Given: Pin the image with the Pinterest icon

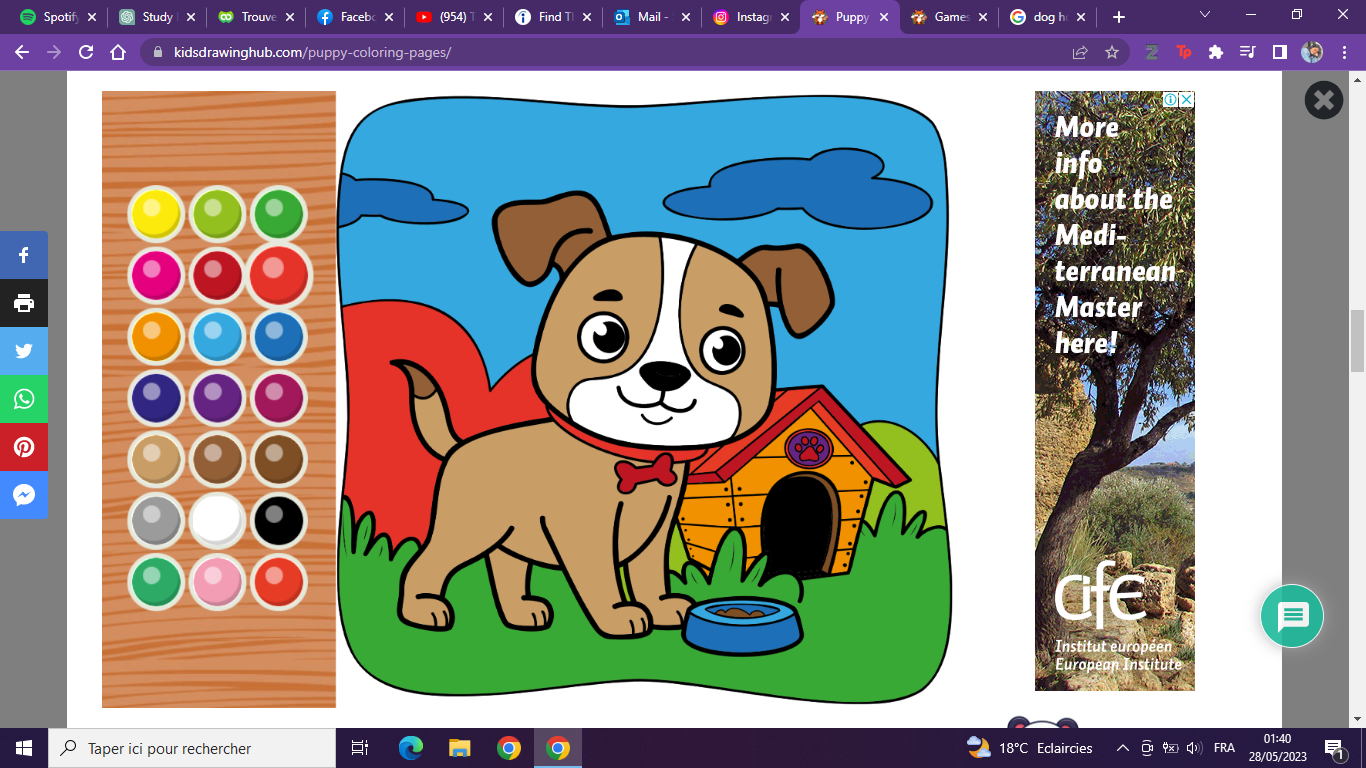Looking at the screenshot, I should tap(24, 447).
